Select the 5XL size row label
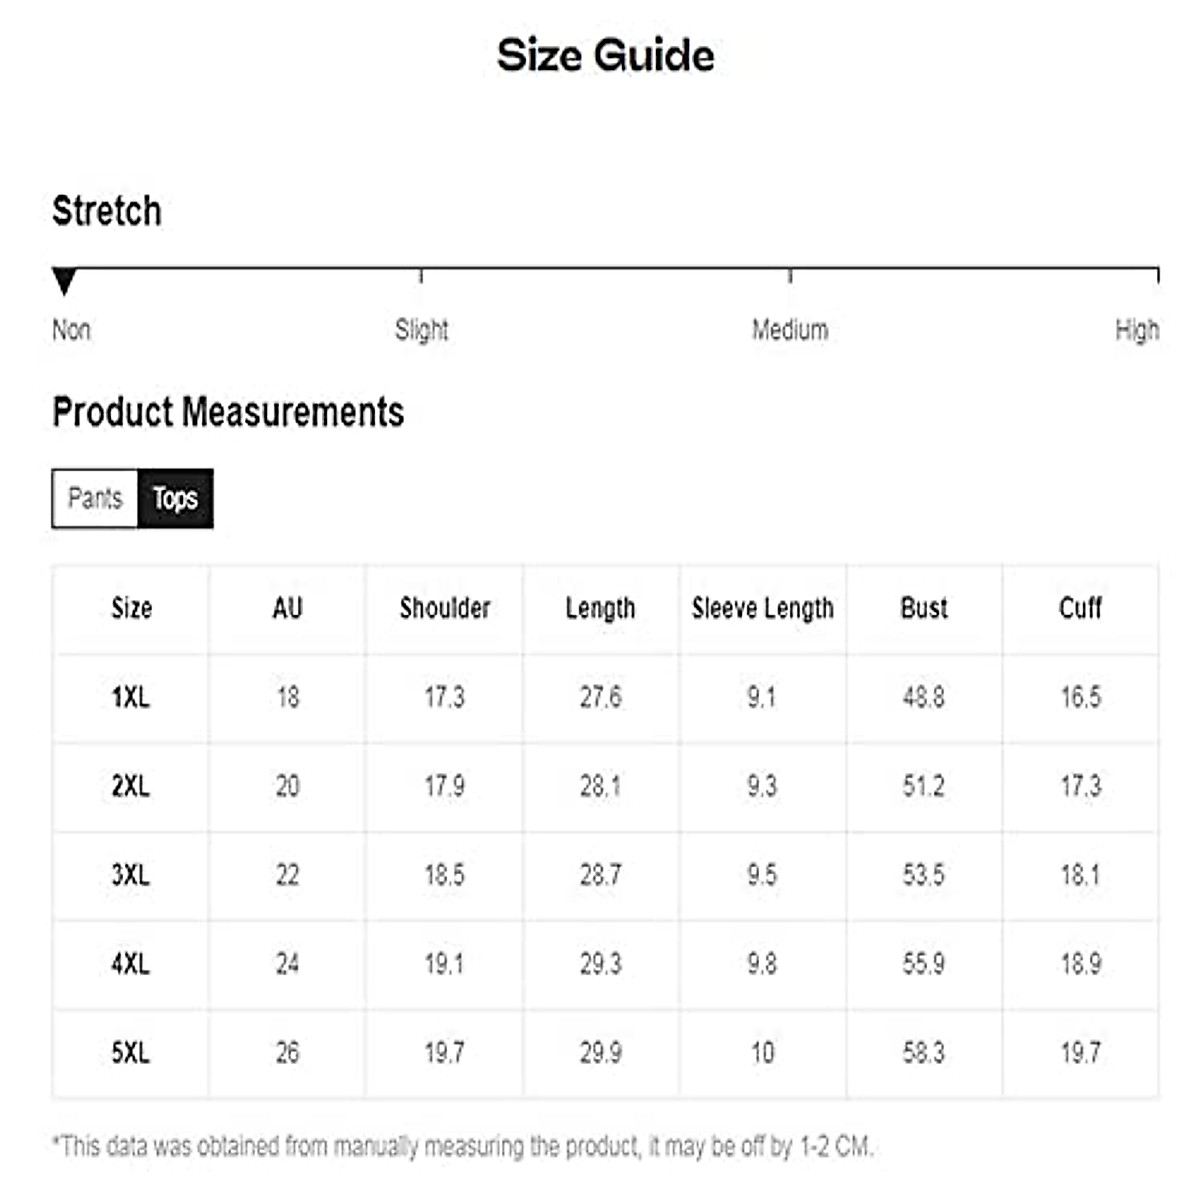Image resolution: width=1200 pixels, height=1200 pixels. [131, 1053]
